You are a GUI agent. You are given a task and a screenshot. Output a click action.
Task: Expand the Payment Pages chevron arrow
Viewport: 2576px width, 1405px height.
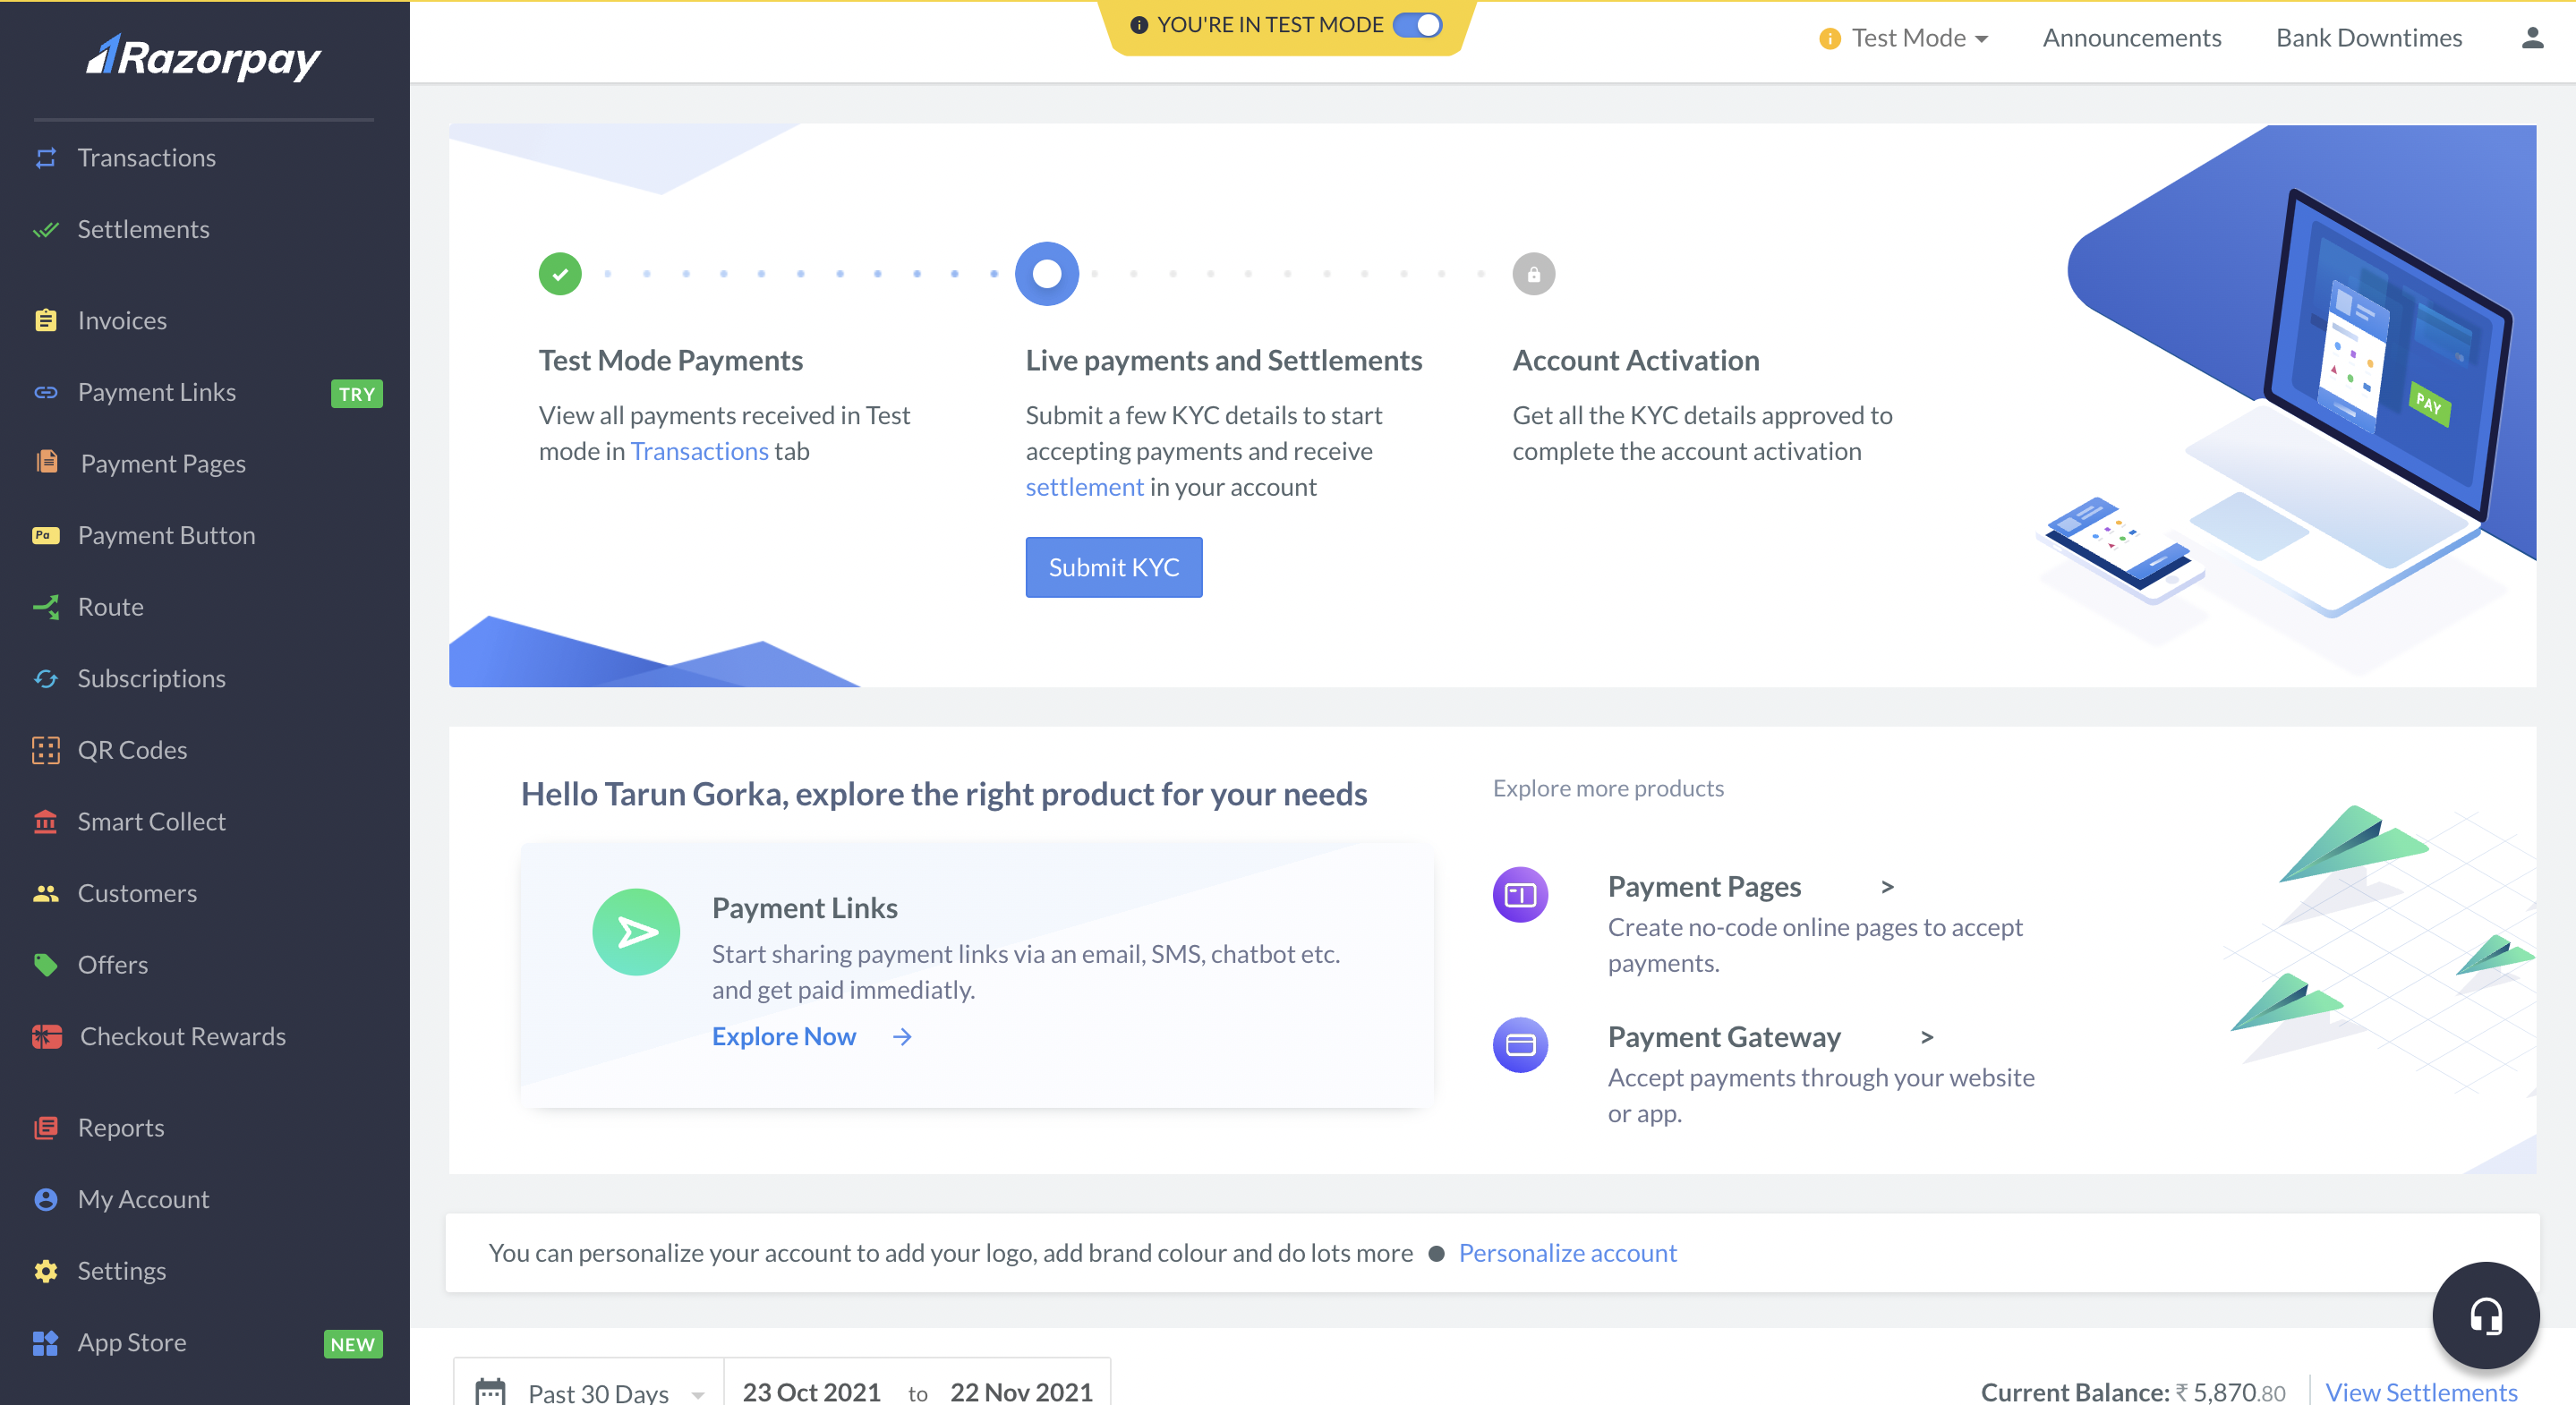[x=1887, y=887]
